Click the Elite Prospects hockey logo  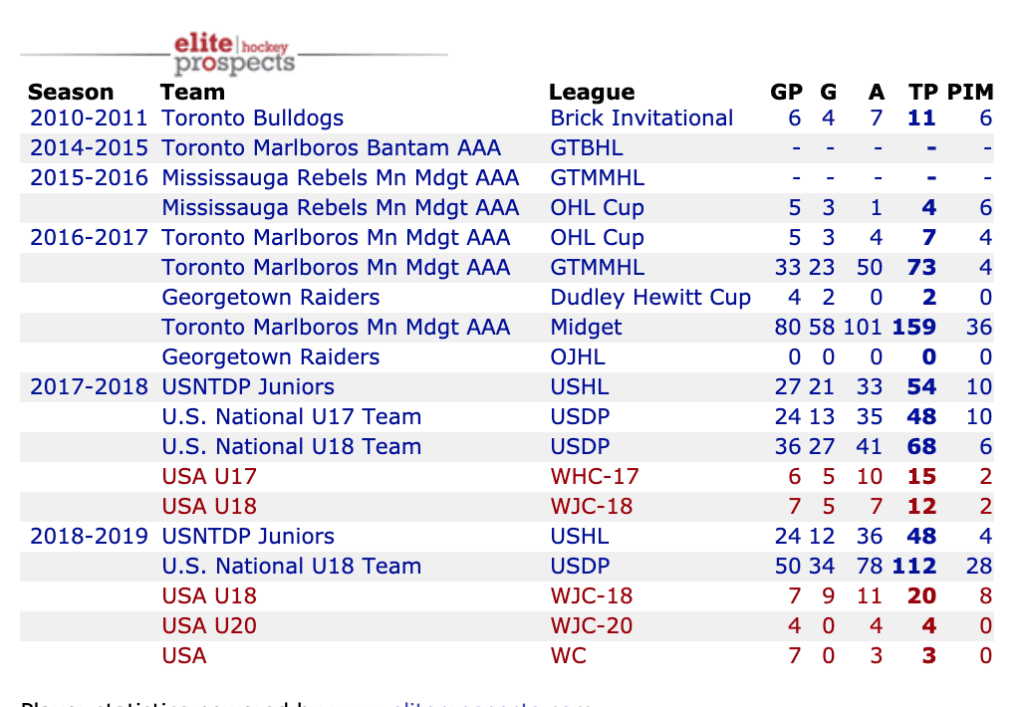click(x=234, y=55)
